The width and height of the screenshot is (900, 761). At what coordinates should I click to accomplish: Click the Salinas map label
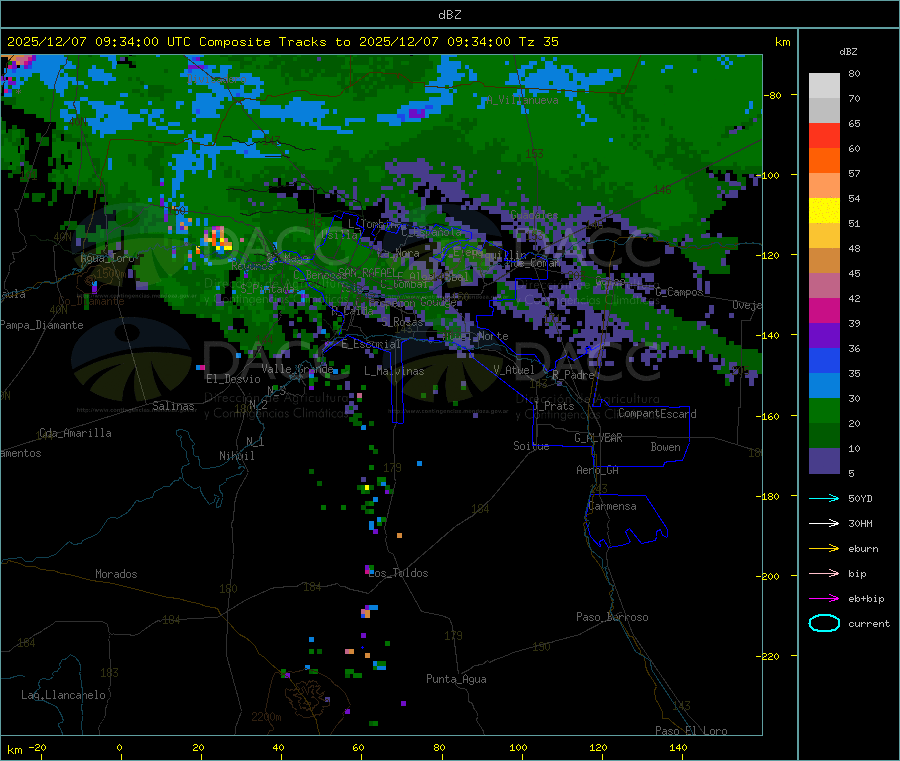point(173,406)
